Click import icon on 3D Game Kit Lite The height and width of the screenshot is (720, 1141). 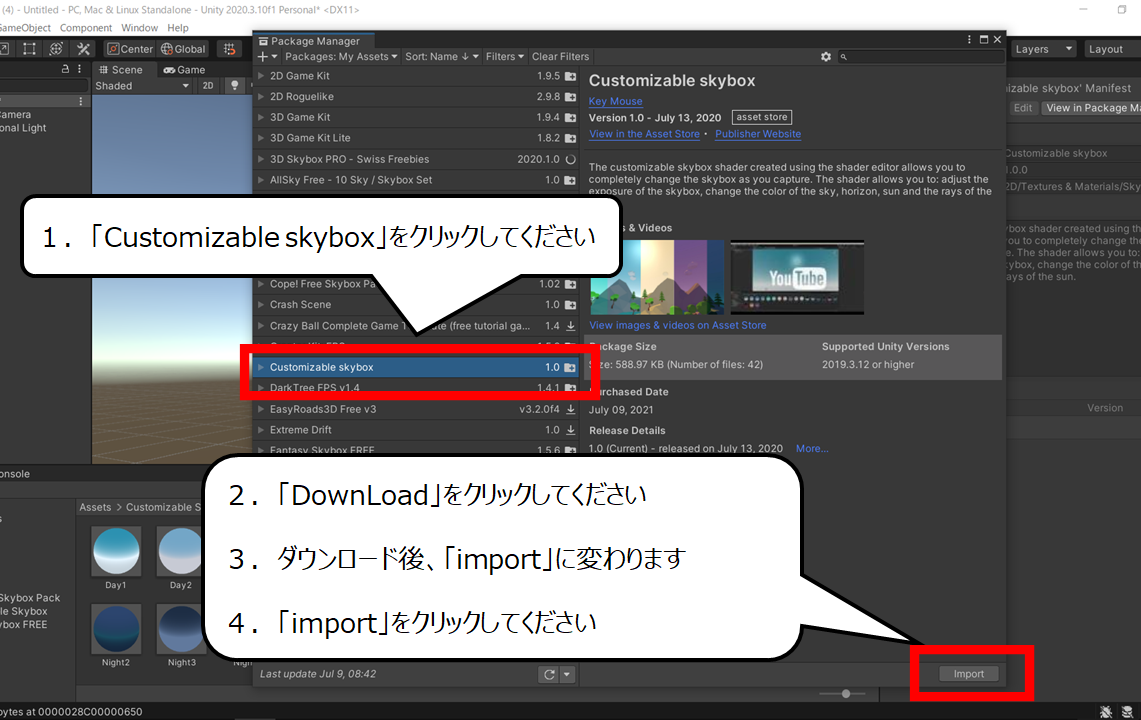pos(570,138)
